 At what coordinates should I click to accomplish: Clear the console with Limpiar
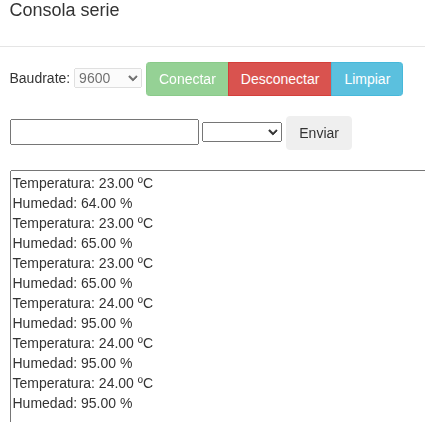click(367, 79)
